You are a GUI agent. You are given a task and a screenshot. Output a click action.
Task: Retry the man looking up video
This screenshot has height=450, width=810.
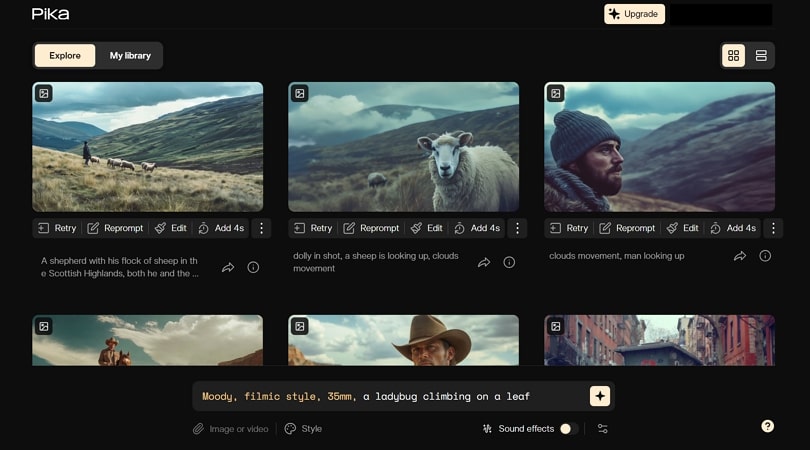569,228
